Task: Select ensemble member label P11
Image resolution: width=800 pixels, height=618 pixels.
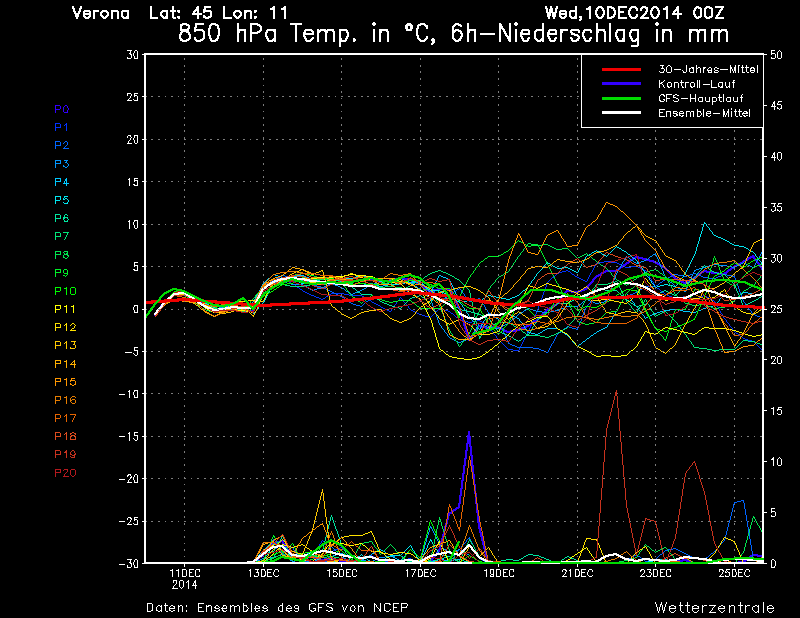Action: [x=65, y=309]
